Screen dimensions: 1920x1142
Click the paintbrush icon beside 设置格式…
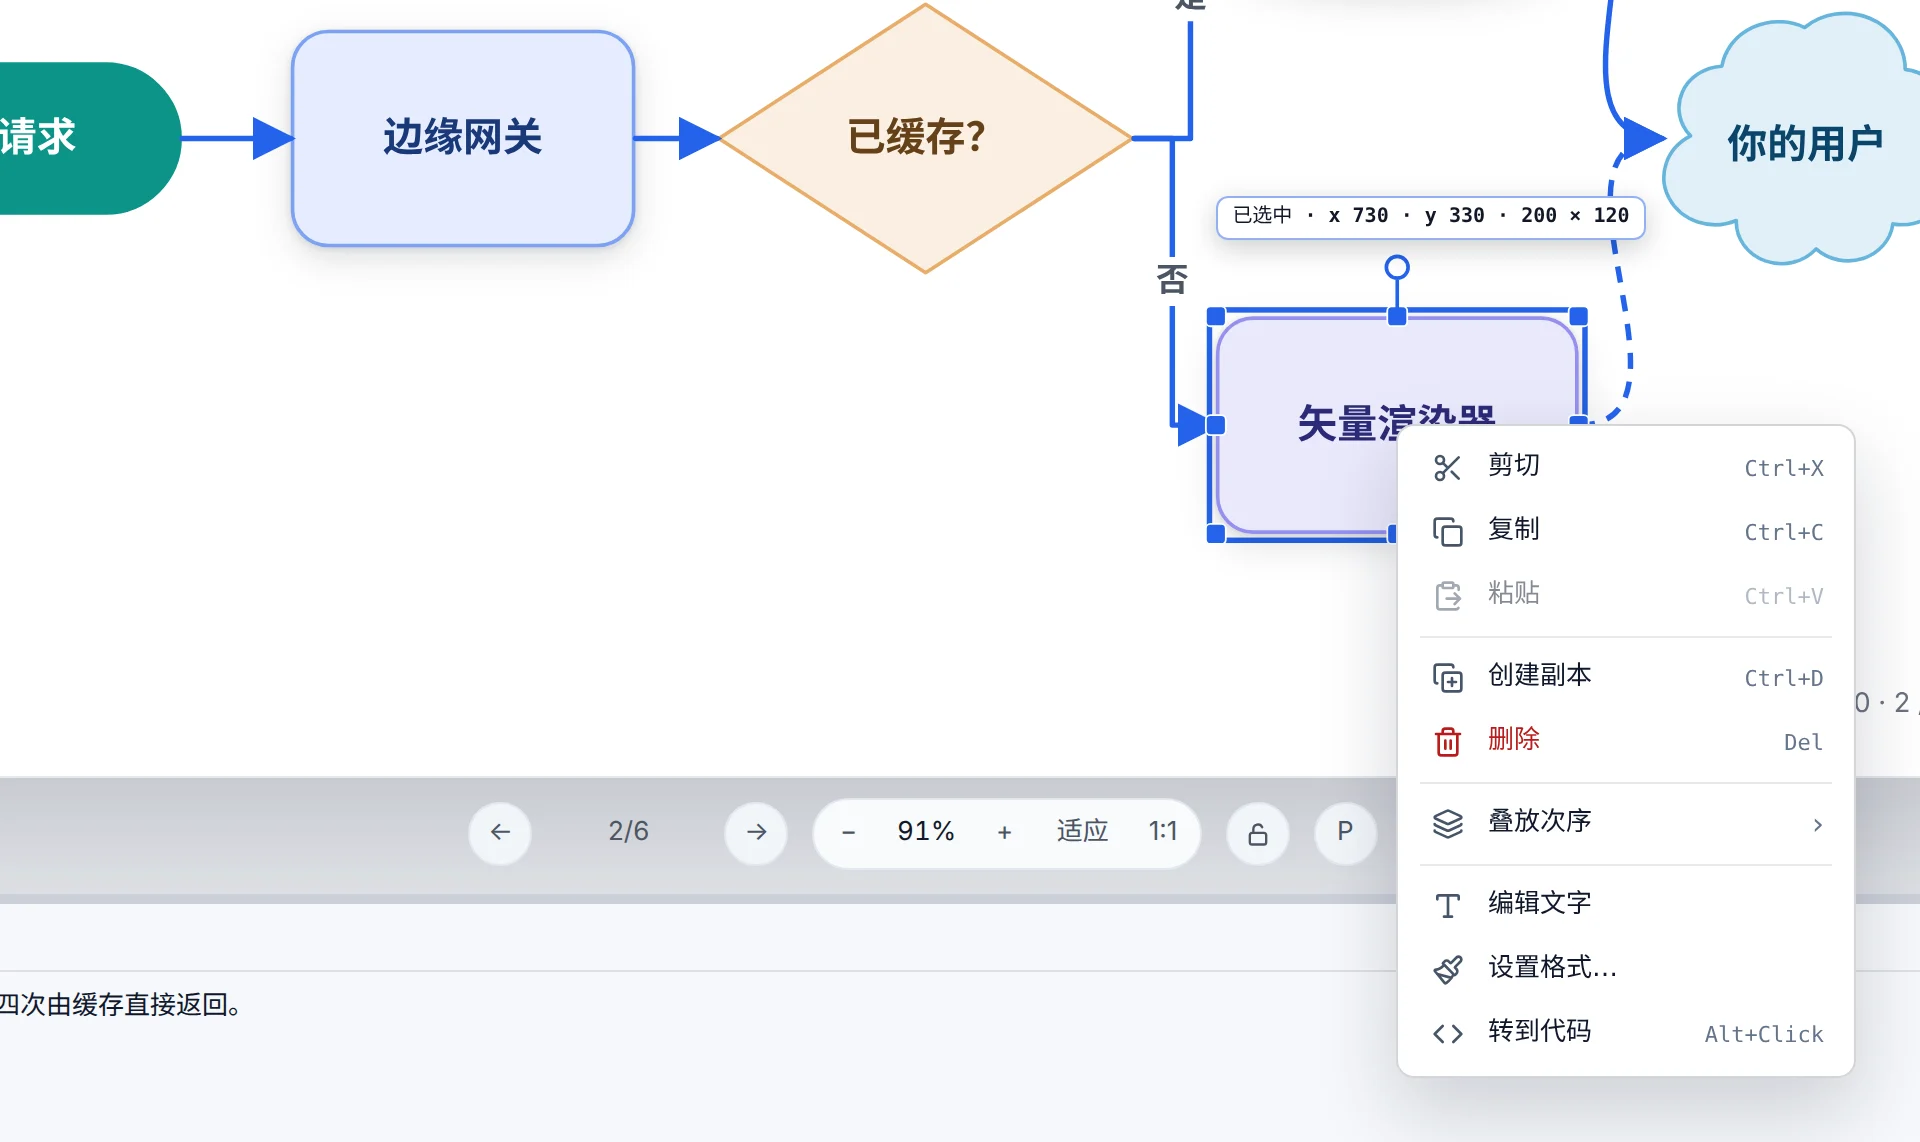click(1447, 969)
